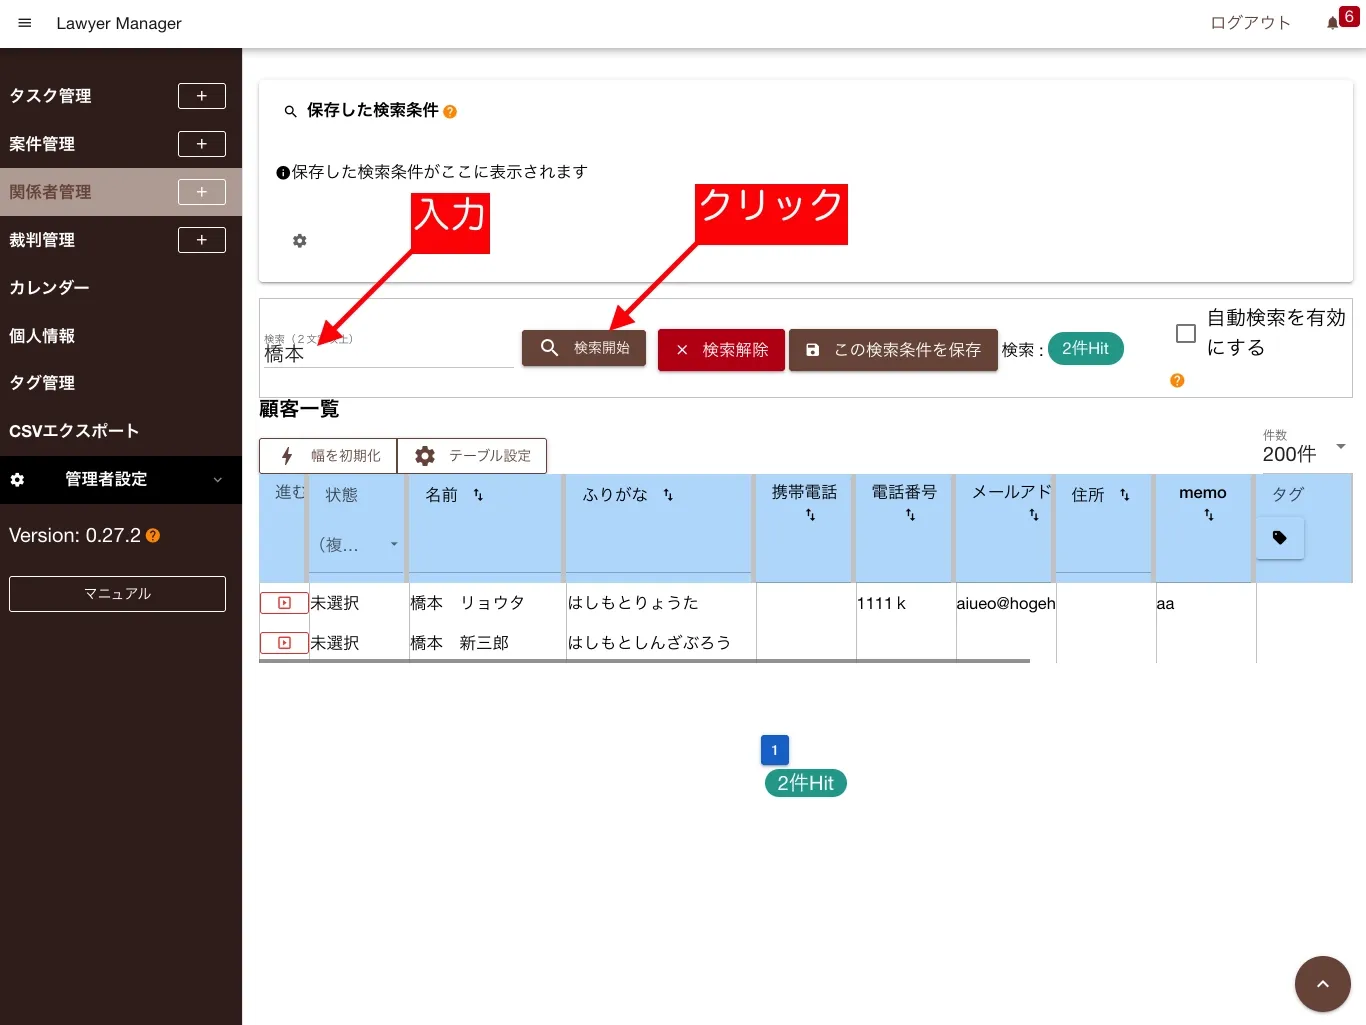Sort by 名前 column
This screenshot has width=1366, height=1025.
coord(478,495)
